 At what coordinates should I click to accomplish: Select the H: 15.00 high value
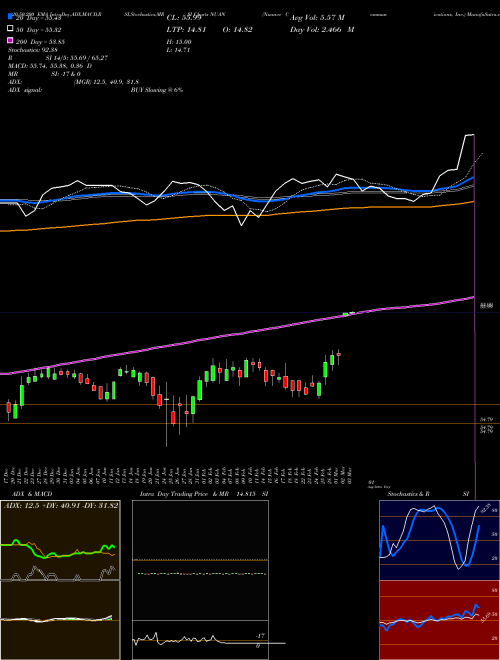179,42
